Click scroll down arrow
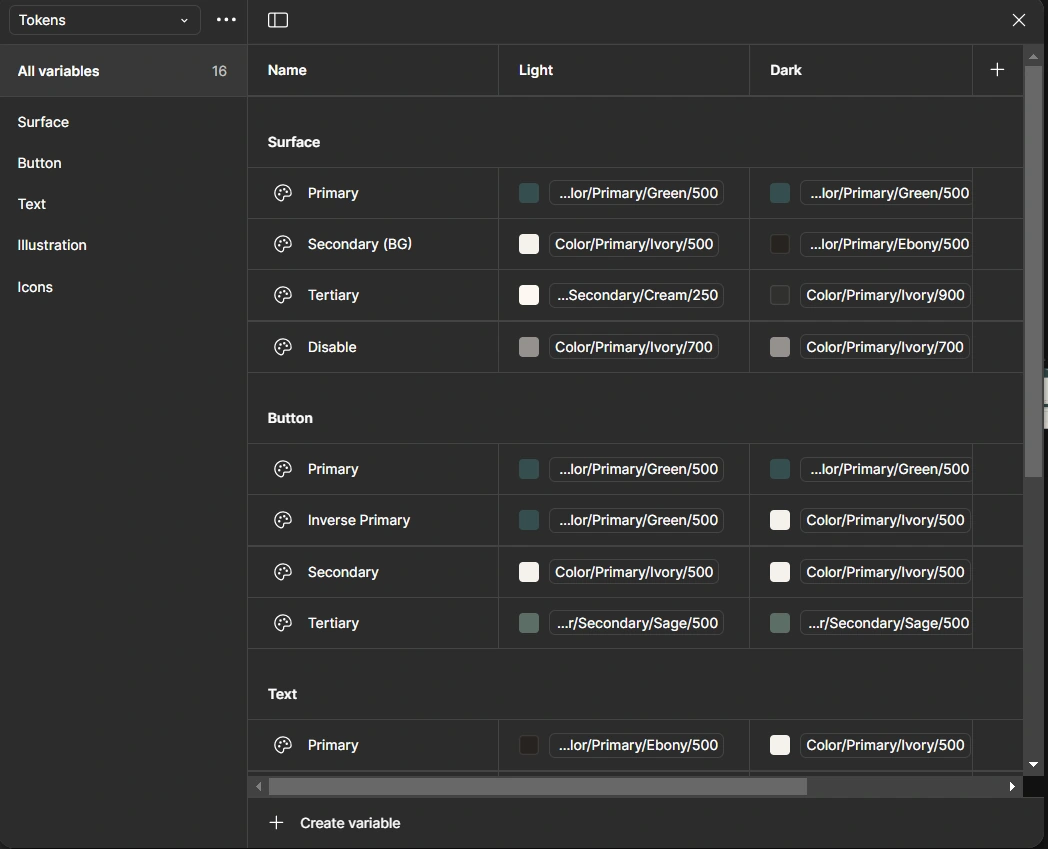Screen dimensions: 1048x849 [1033, 764]
